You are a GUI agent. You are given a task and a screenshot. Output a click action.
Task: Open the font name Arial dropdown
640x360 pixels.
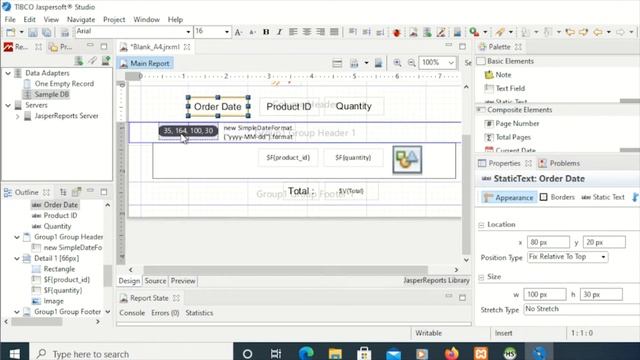pyautogui.click(x=188, y=32)
